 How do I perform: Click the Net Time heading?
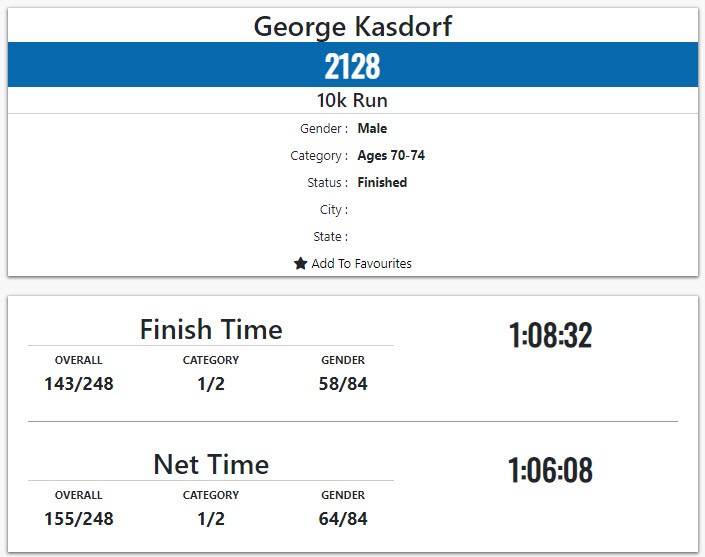click(211, 464)
